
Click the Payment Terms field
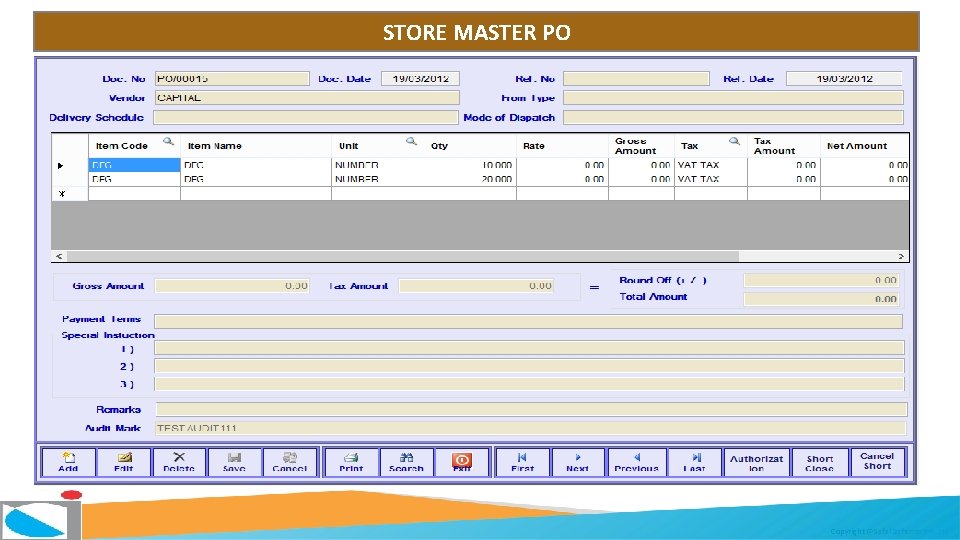tap(528, 321)
